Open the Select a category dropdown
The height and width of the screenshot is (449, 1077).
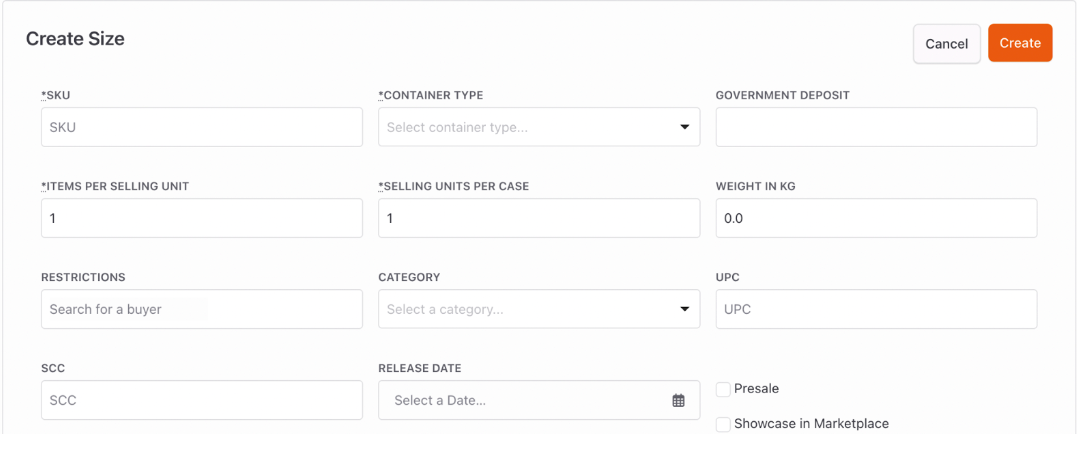(539, 309)
